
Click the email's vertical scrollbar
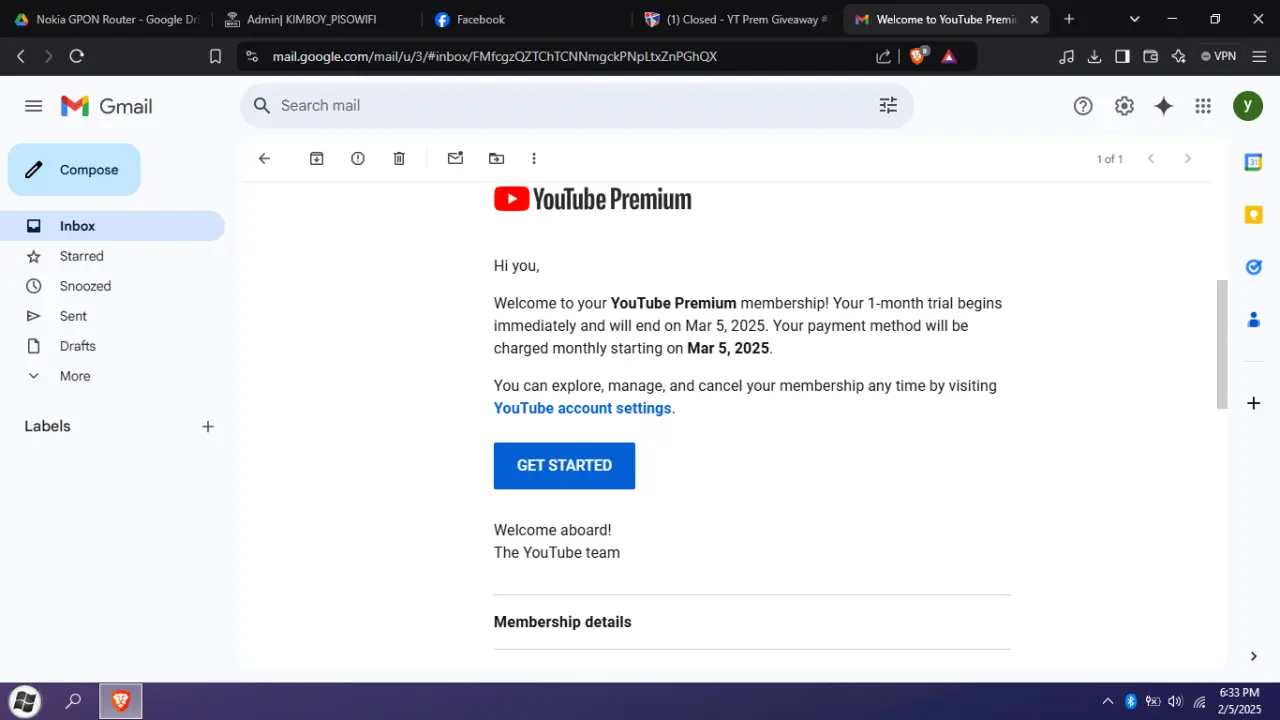1221,344
